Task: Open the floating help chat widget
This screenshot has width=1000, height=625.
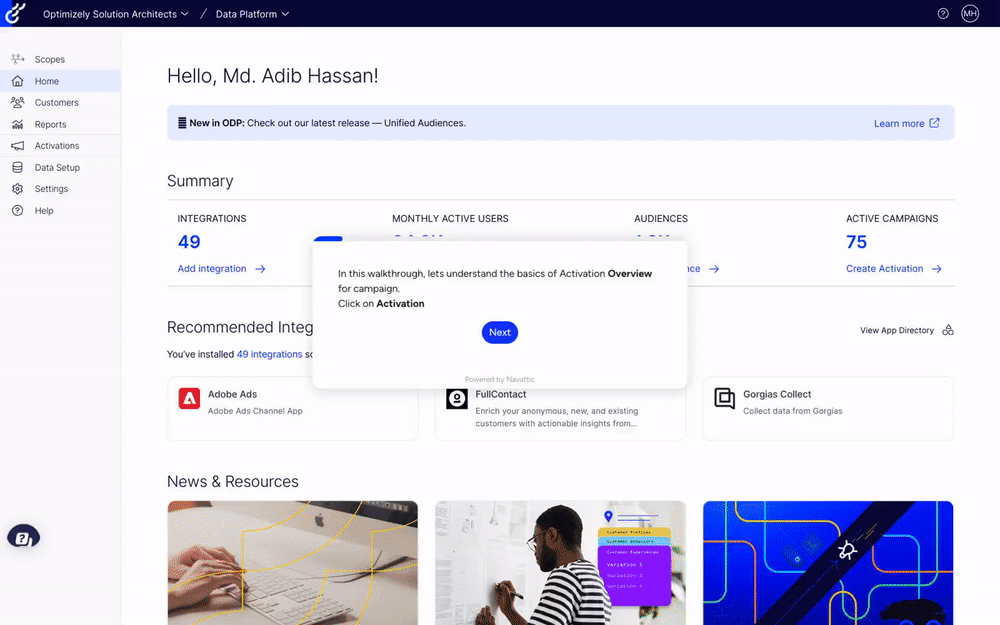Action: click(x=23, y=537)
